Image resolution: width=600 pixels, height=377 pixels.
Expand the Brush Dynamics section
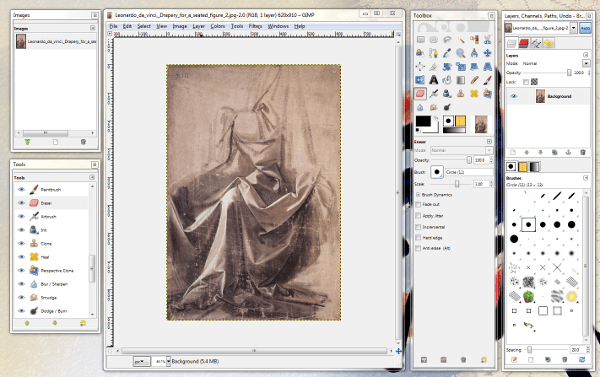tap(418, 194)
